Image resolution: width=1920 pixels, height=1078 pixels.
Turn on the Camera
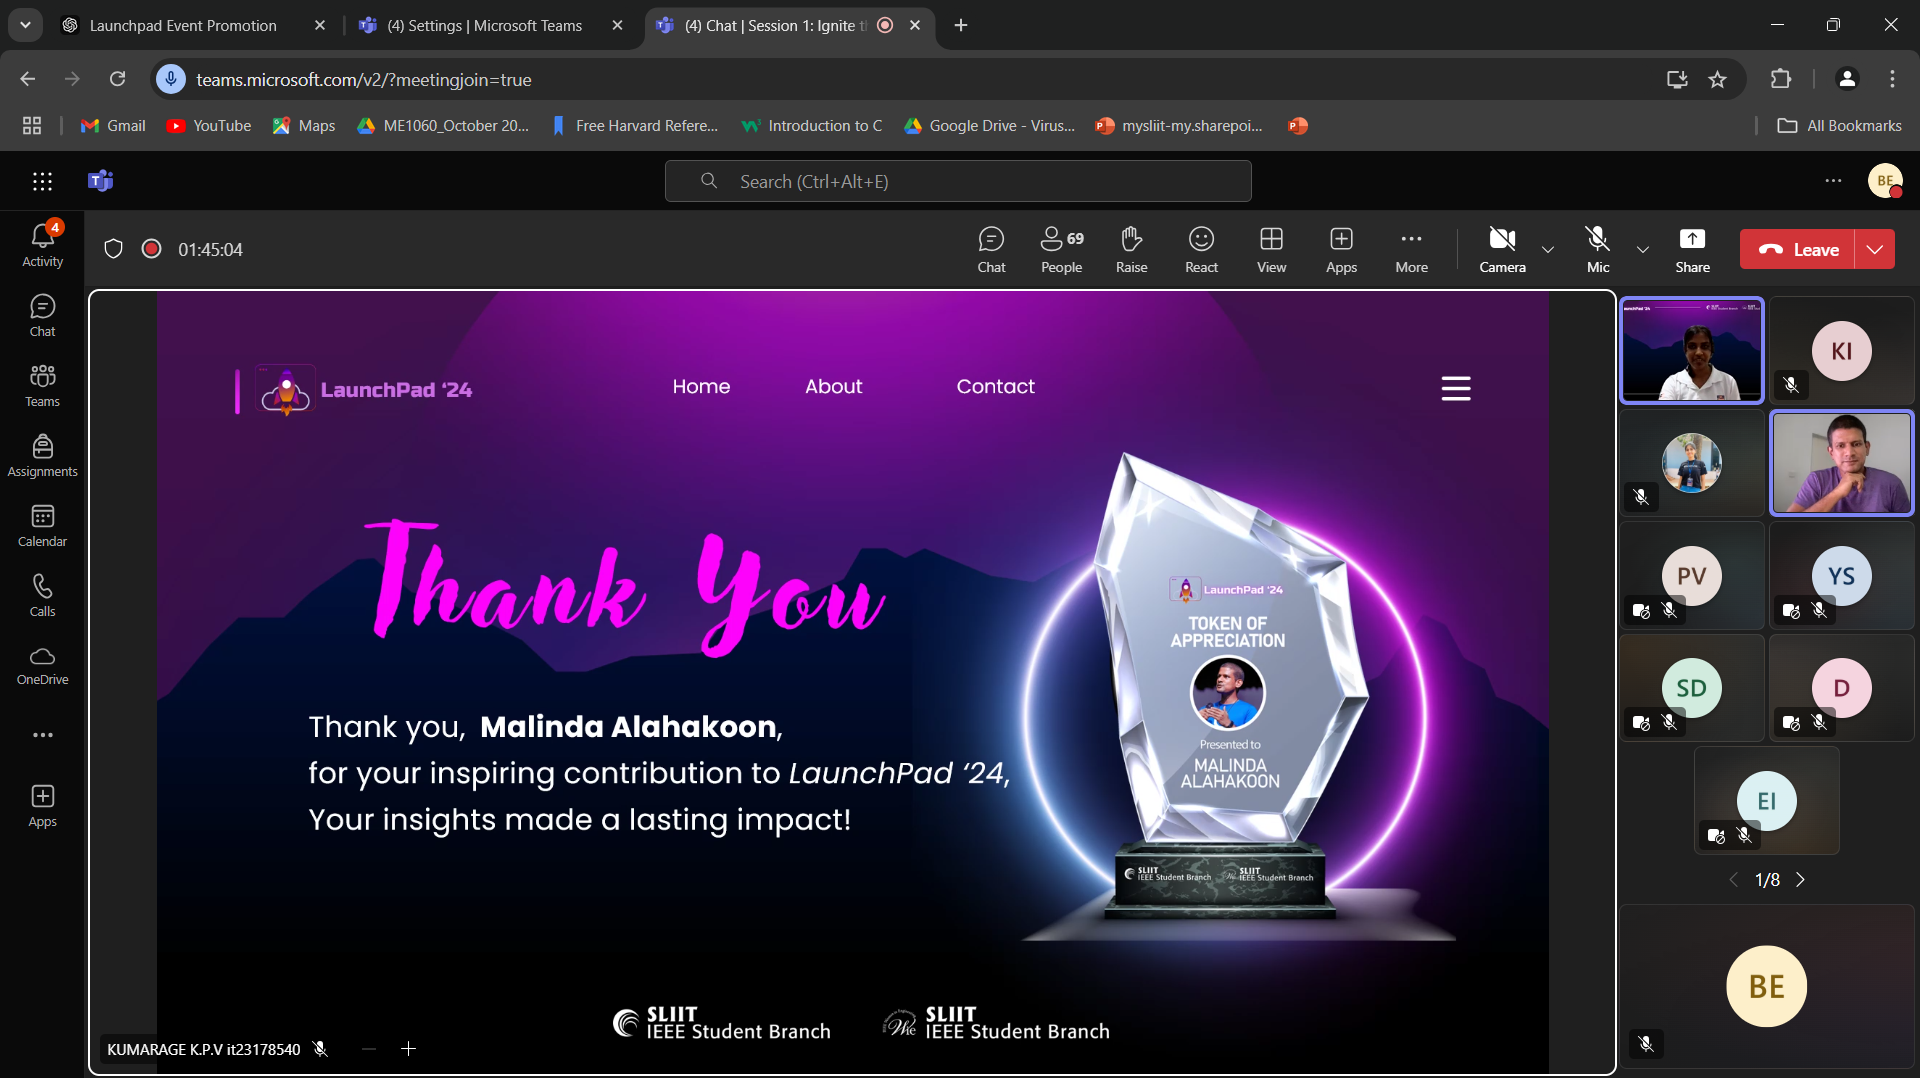pos(1502,249)
